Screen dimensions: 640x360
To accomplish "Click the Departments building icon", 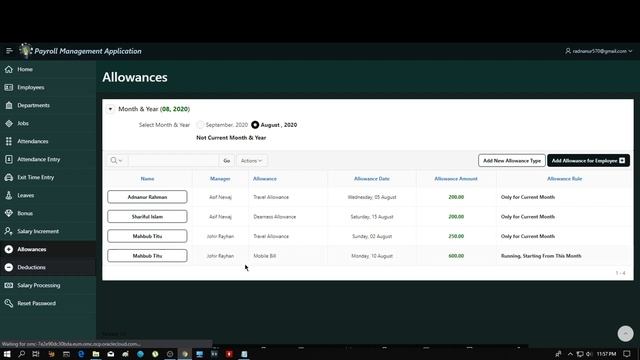I will (9, 105).
